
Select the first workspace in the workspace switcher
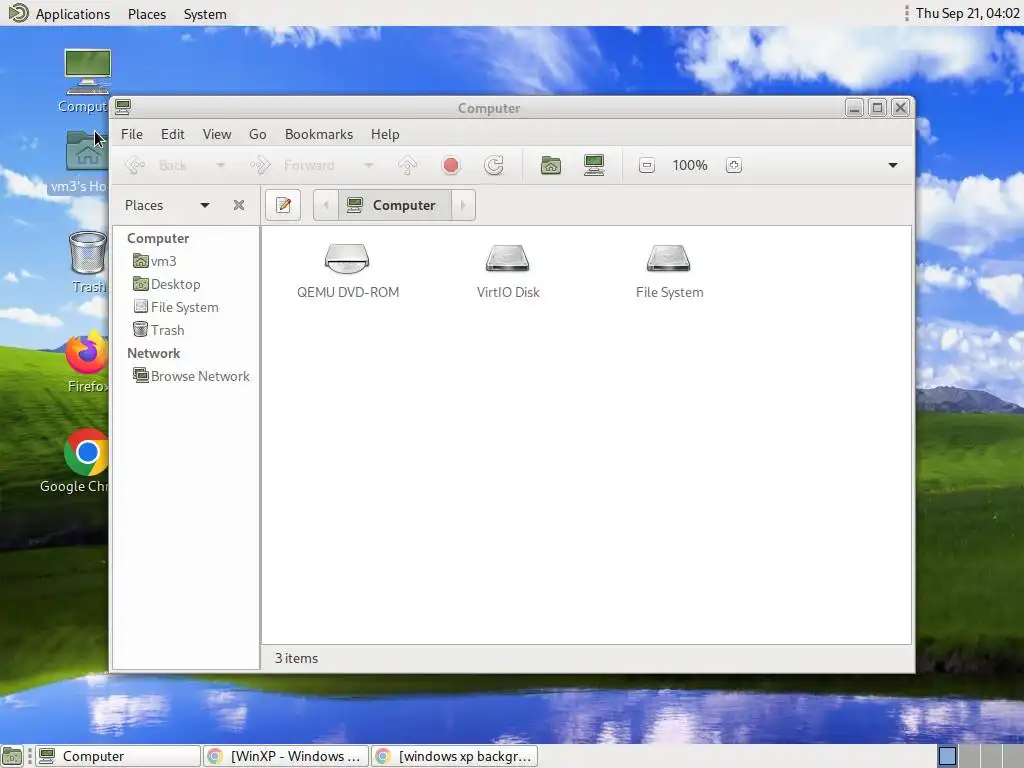pos(947,756)
